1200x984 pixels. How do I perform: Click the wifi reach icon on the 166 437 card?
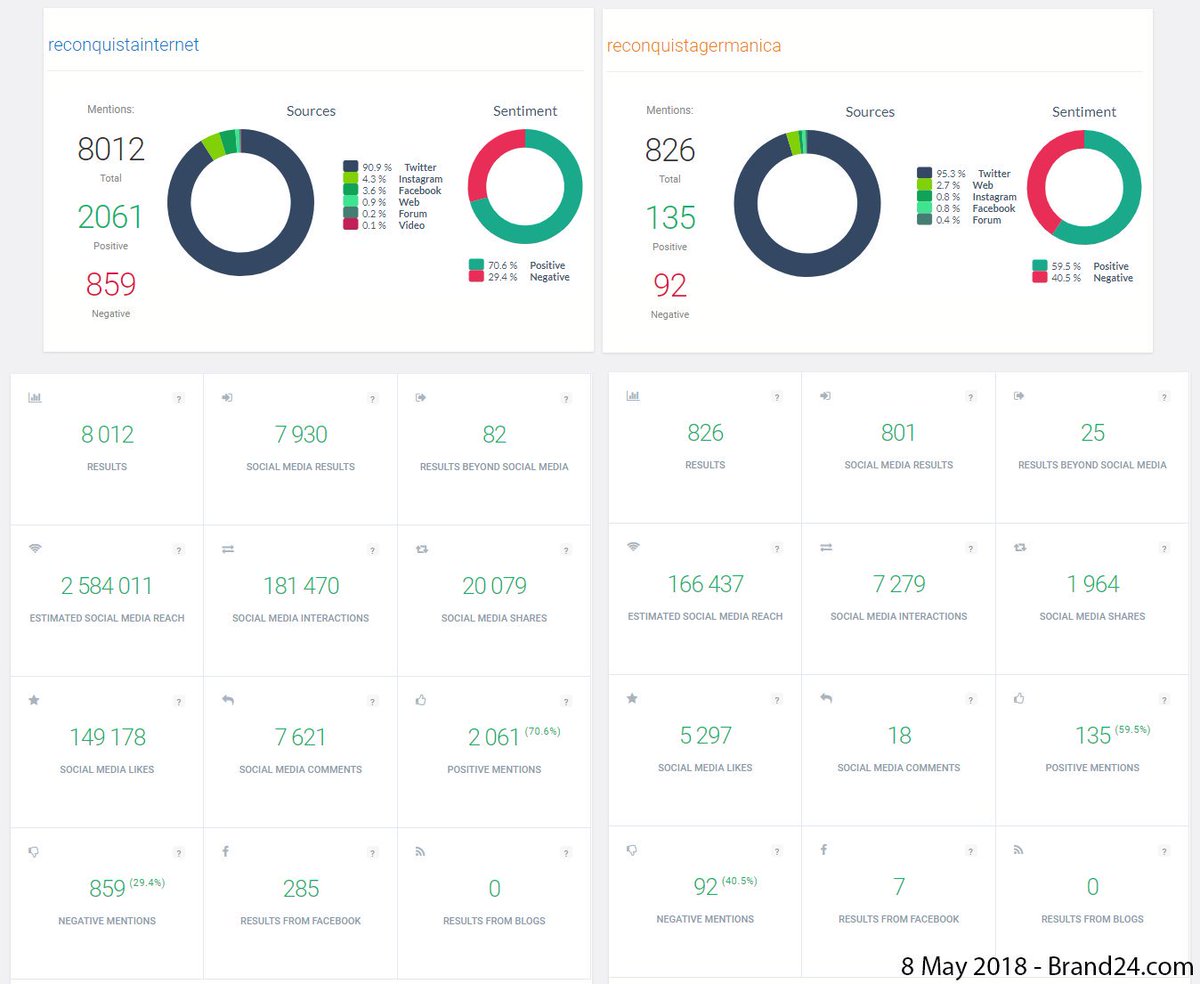633,547
